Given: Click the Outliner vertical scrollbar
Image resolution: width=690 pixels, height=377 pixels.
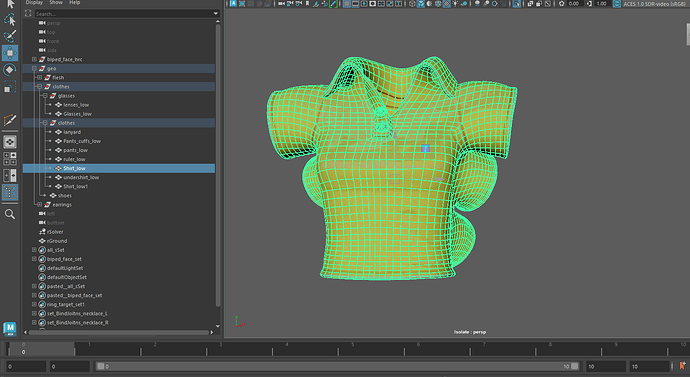Looking at the screenshot, I should pyautogui.click(x=217, y=165).
